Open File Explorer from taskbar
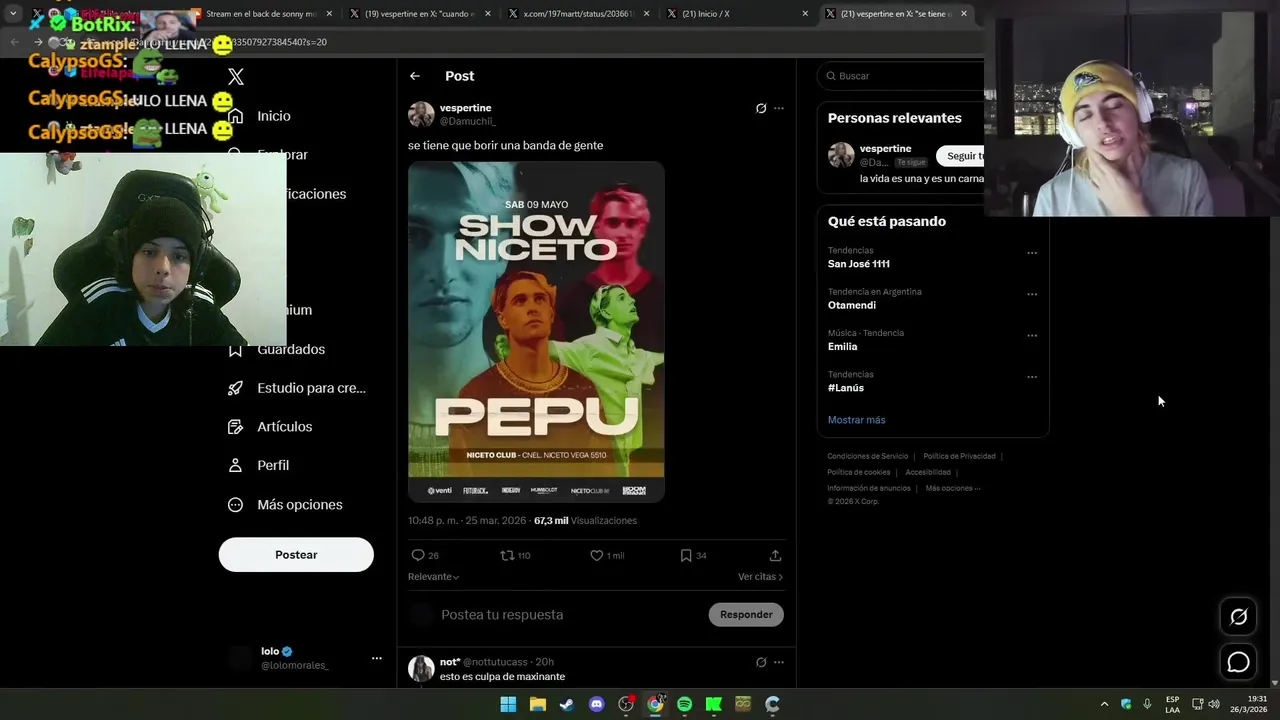1280x720 pixels. coord(537,704)
